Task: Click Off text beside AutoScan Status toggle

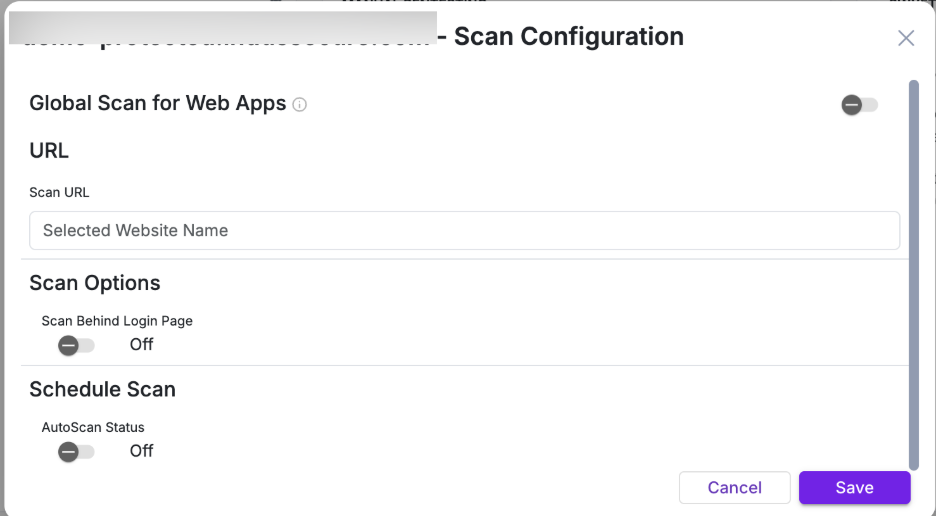Action: click(x=142, y=451)
